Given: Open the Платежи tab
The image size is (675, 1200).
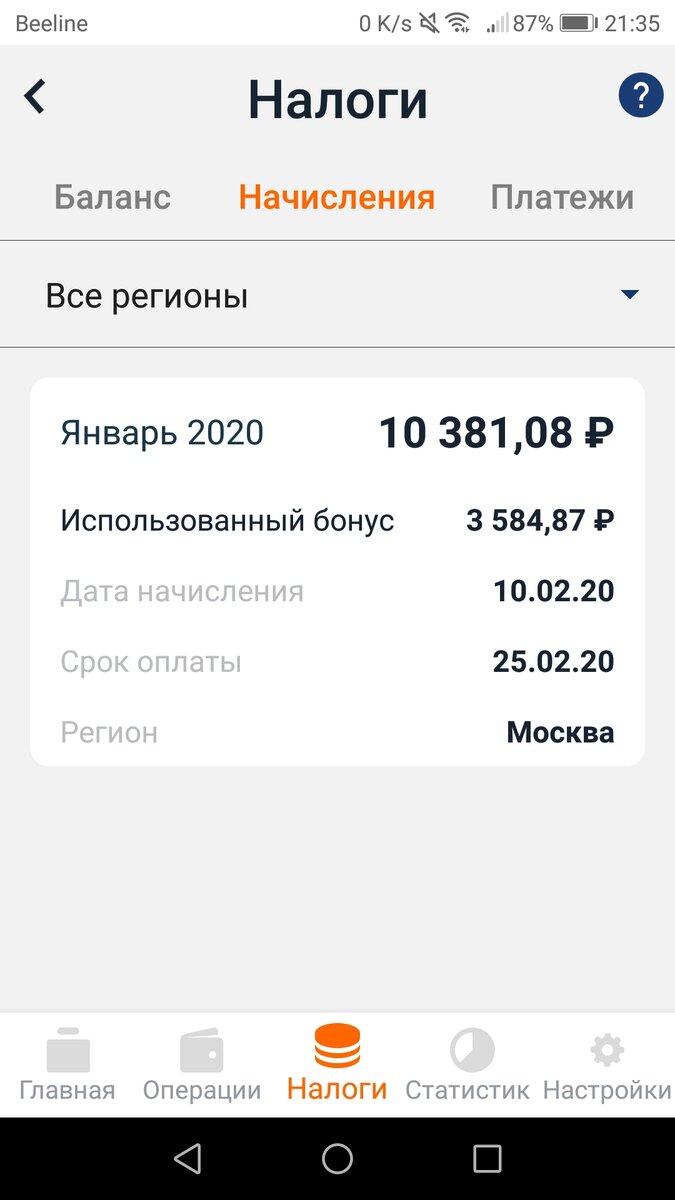Looking at the screenshot, I should click(x=562, y=197).
